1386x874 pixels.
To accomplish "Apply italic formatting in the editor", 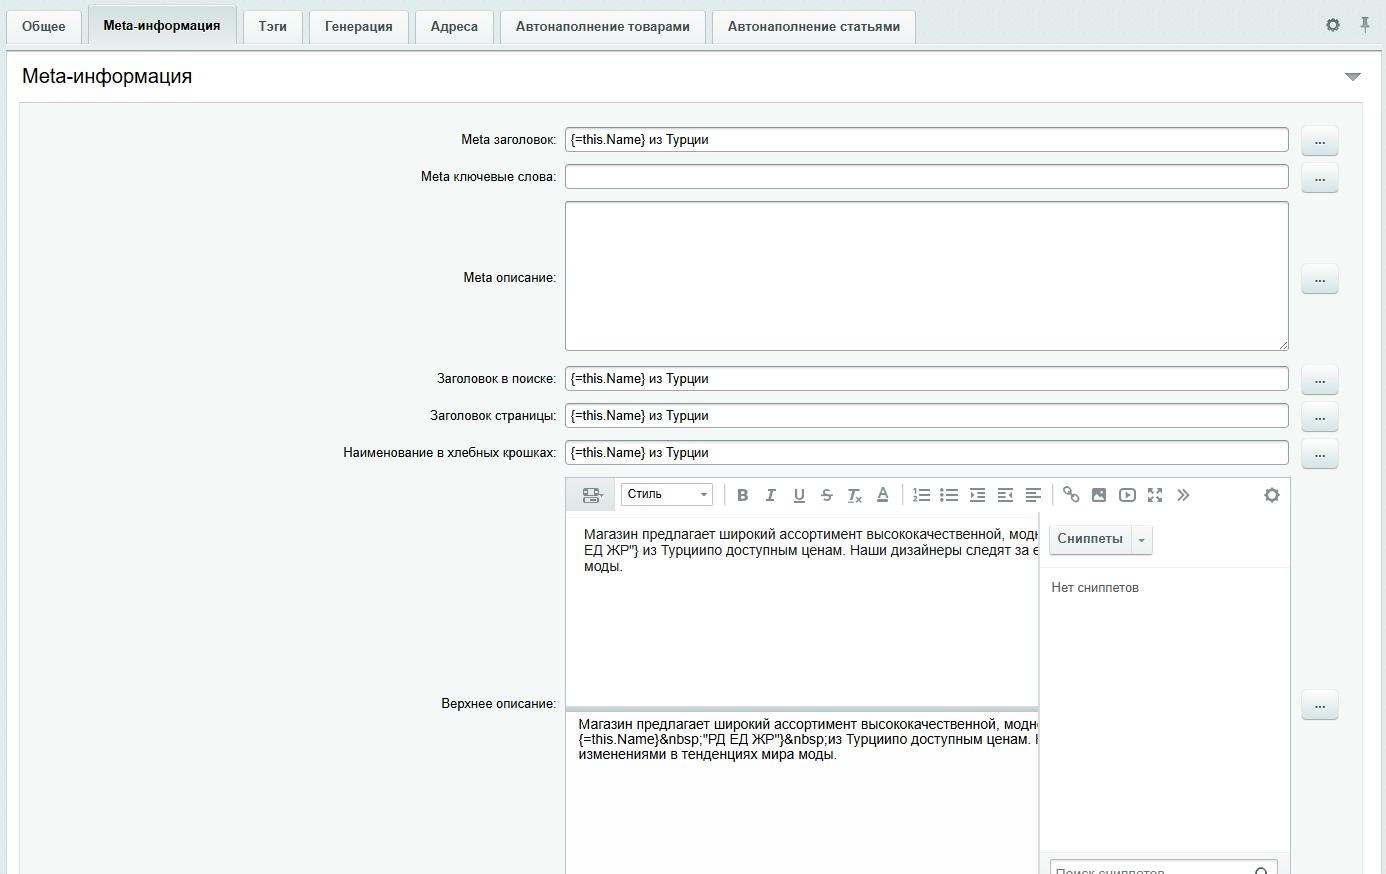I will tap(770, 495).
